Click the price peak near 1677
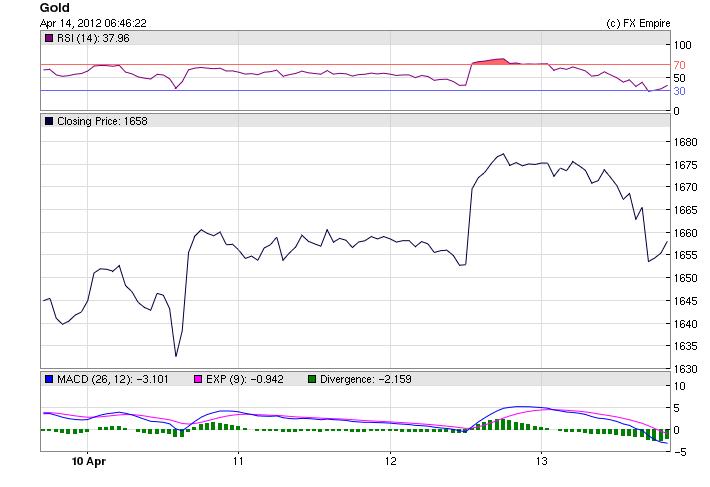Screen dimensions: 710x487 coord(504,154)
